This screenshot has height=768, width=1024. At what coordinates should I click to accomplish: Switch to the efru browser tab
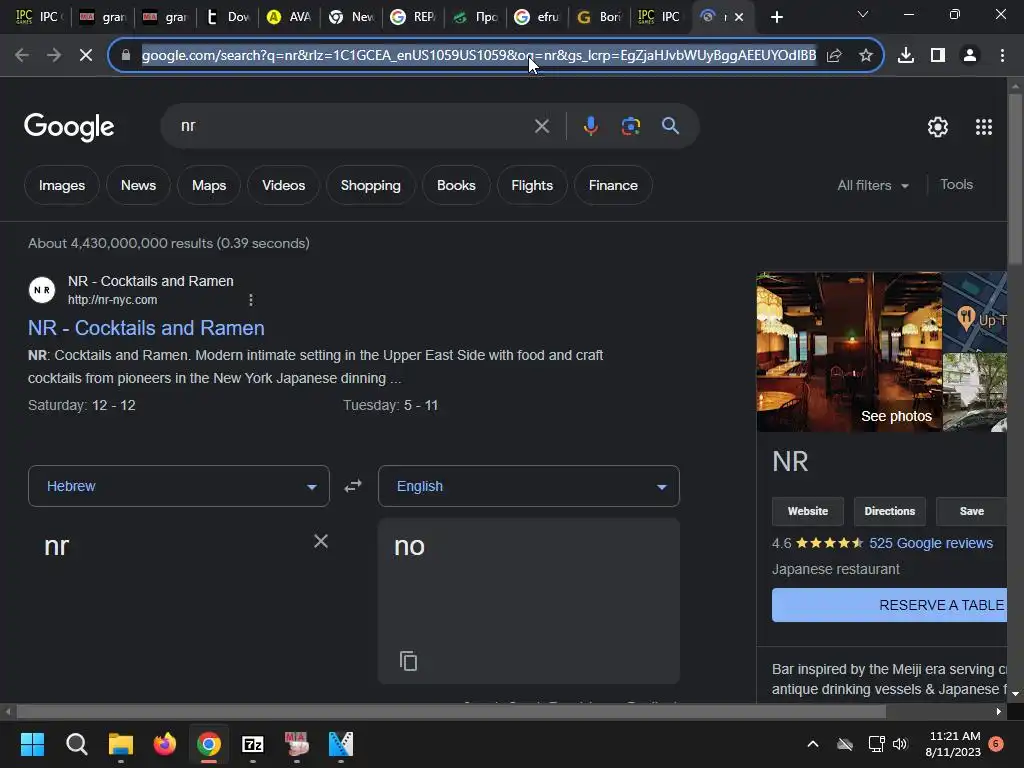click(538, 17)
